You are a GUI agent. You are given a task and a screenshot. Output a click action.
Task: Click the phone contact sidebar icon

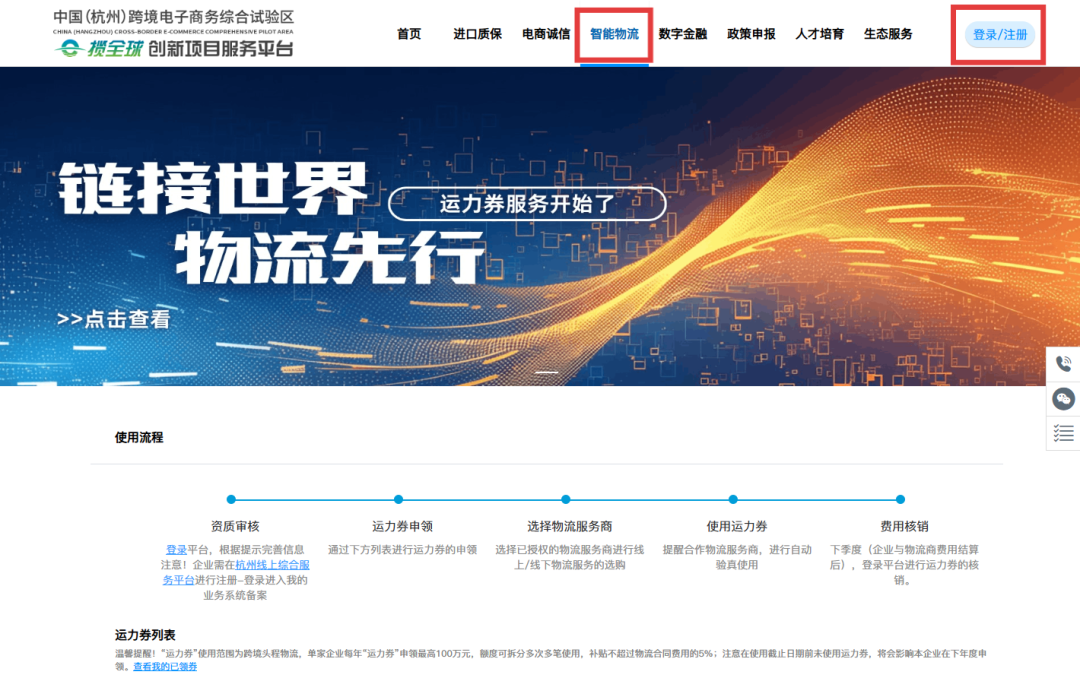point(1063,364)
